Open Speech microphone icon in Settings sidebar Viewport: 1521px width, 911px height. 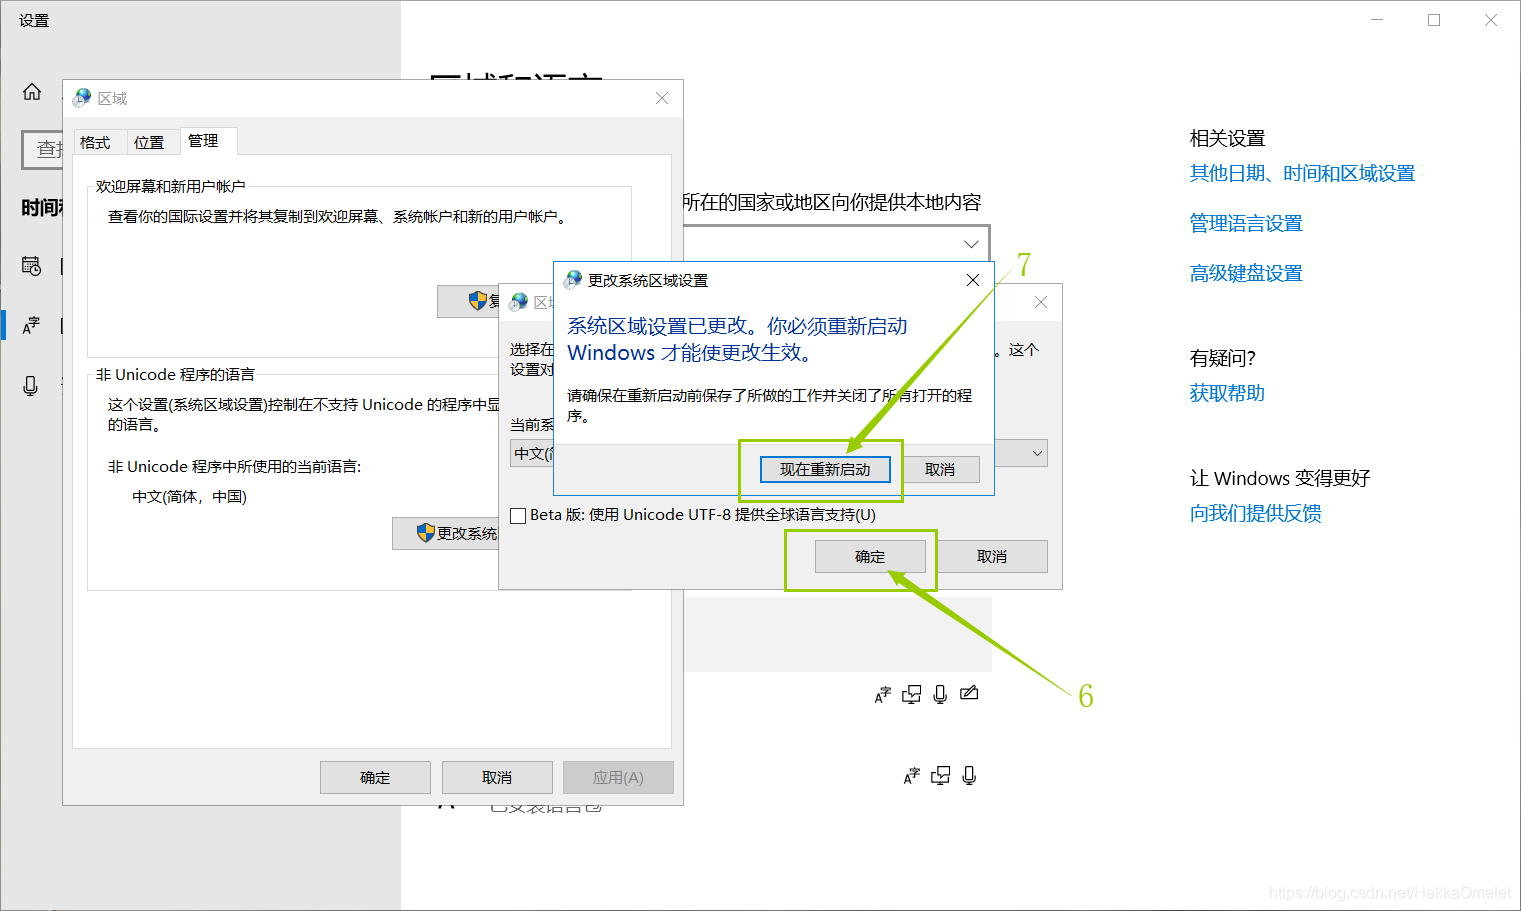pyautogui.click(x=31, y=386)
